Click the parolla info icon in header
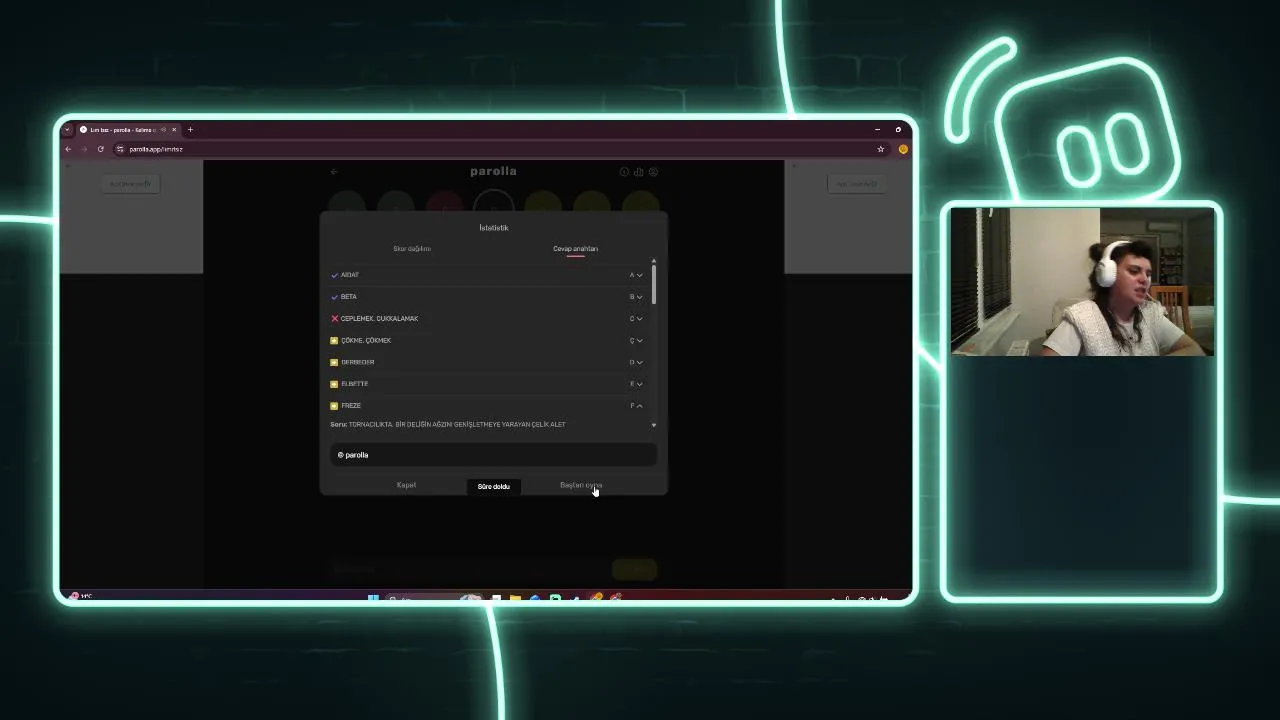The width and height of the screenshot is (1280, 720). (624, 172)
